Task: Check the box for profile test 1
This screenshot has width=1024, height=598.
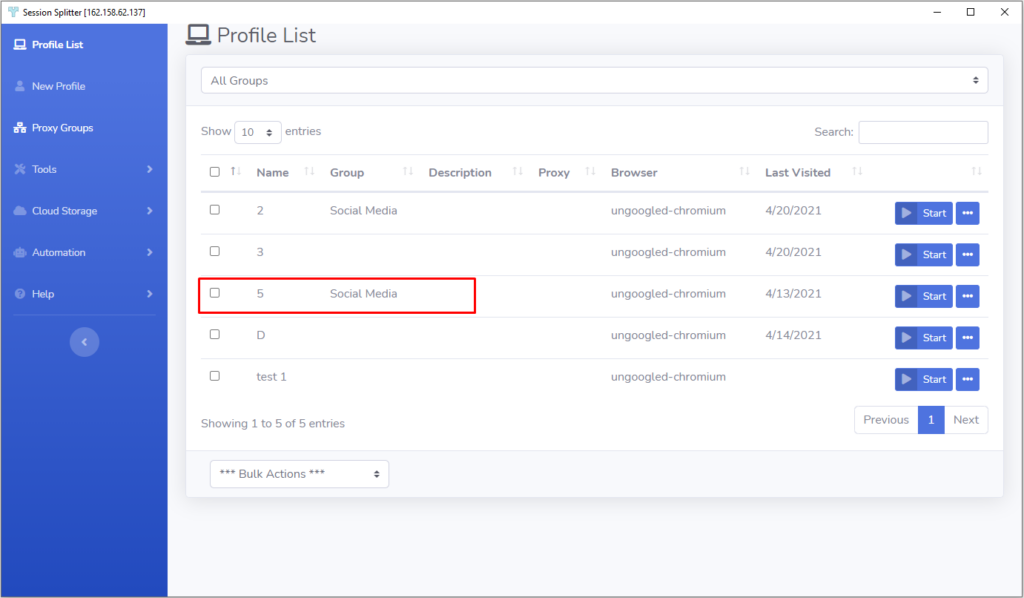Action: click(x=215, y=376)
